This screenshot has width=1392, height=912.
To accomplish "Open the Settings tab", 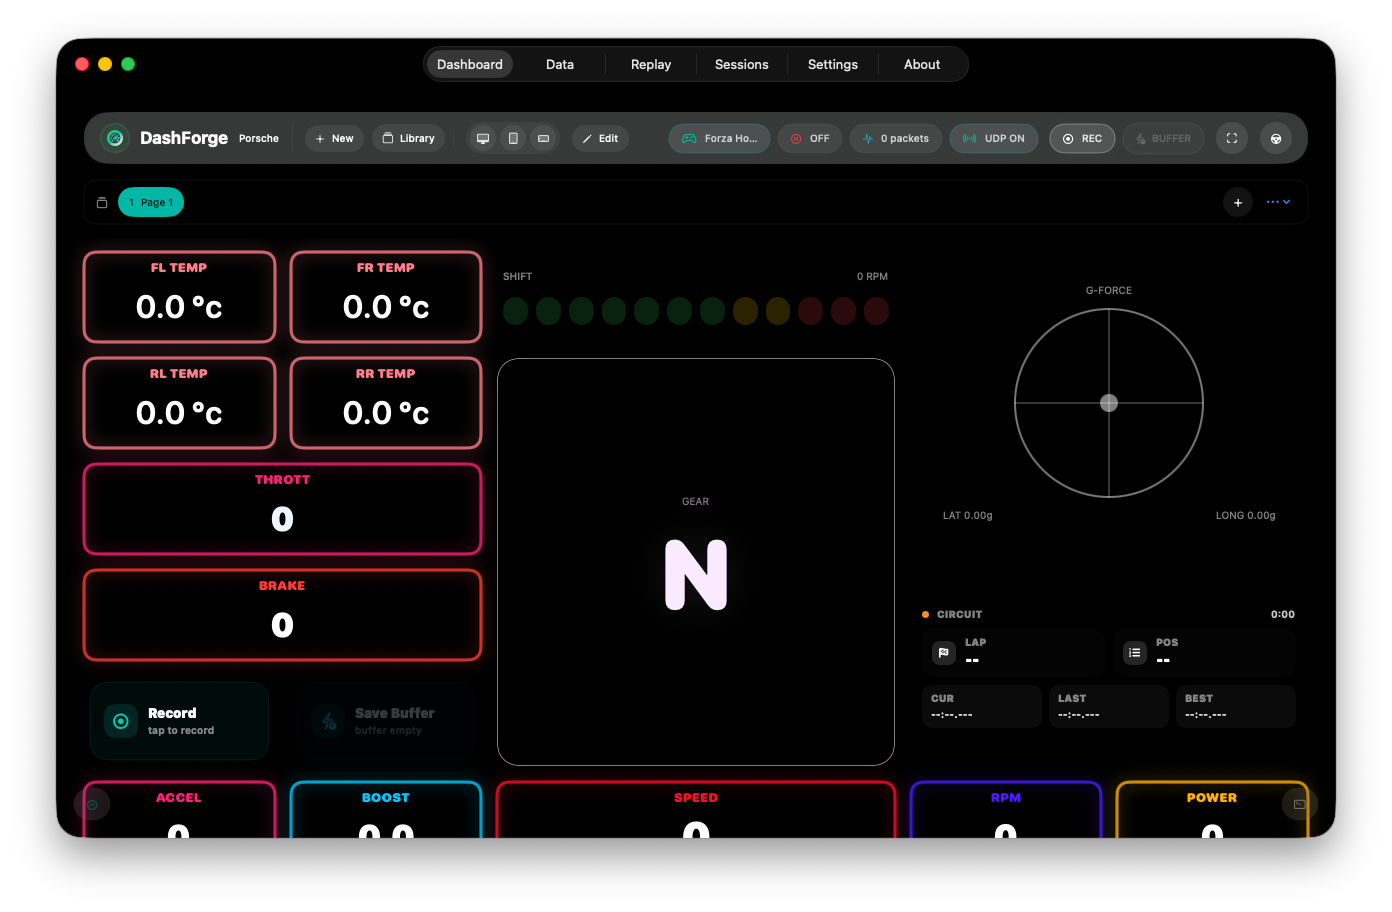I will [833, 64].
